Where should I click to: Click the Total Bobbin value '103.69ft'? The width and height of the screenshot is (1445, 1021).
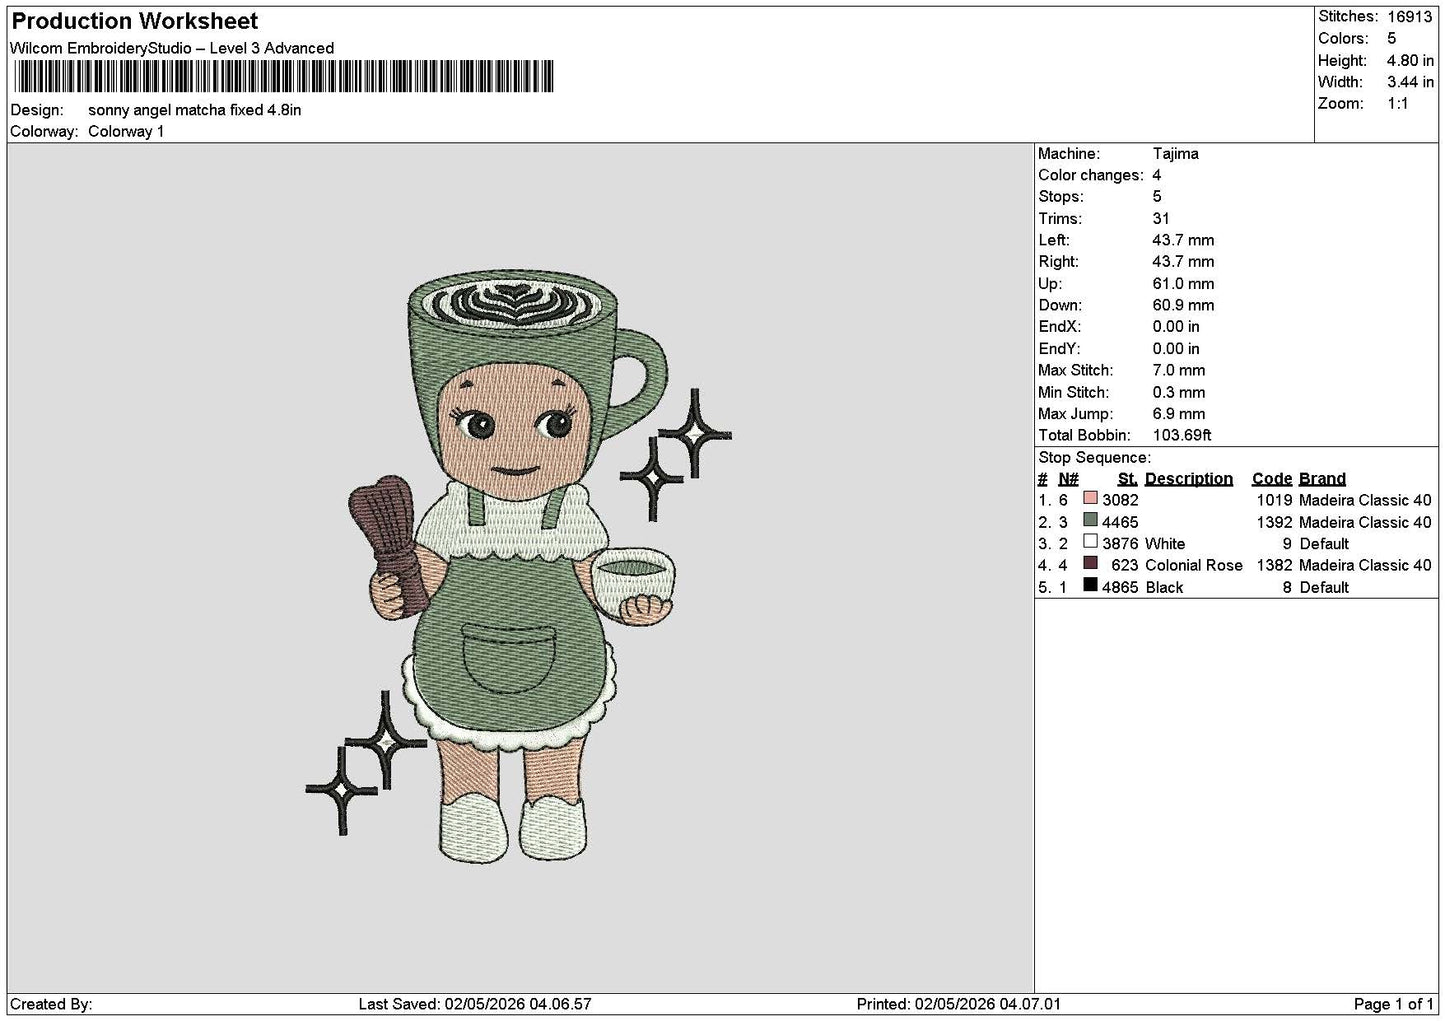pyautogui.click(x=1182, y=435)
